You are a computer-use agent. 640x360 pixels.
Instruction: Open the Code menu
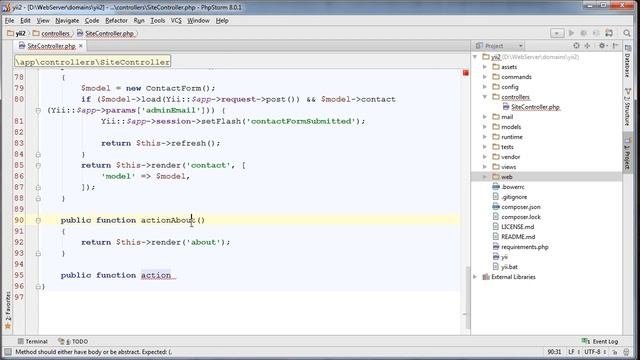[92, 20]
